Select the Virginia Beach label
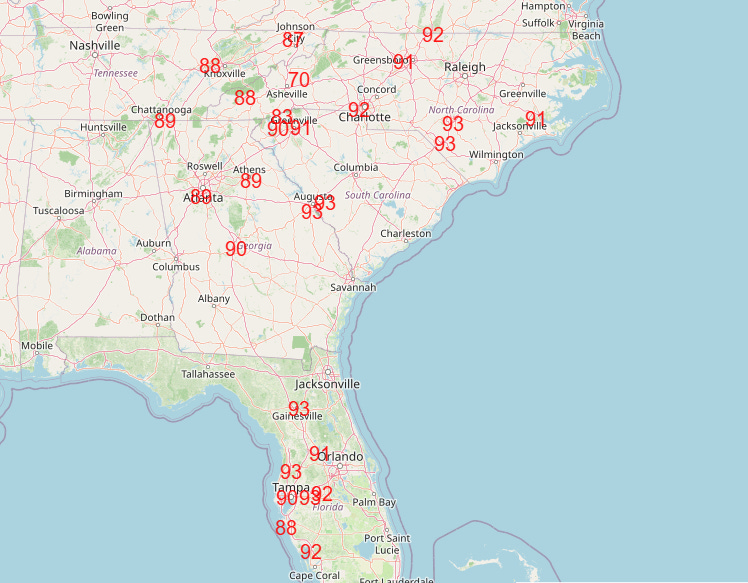The height and width of the screenshot is (583, 748). (586, 30)
